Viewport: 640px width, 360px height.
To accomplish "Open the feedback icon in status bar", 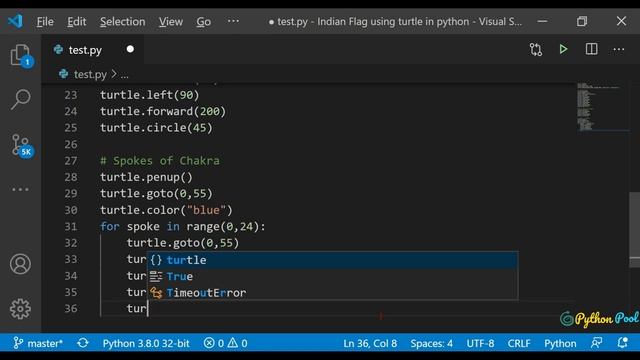I will (x=596, y=343).
